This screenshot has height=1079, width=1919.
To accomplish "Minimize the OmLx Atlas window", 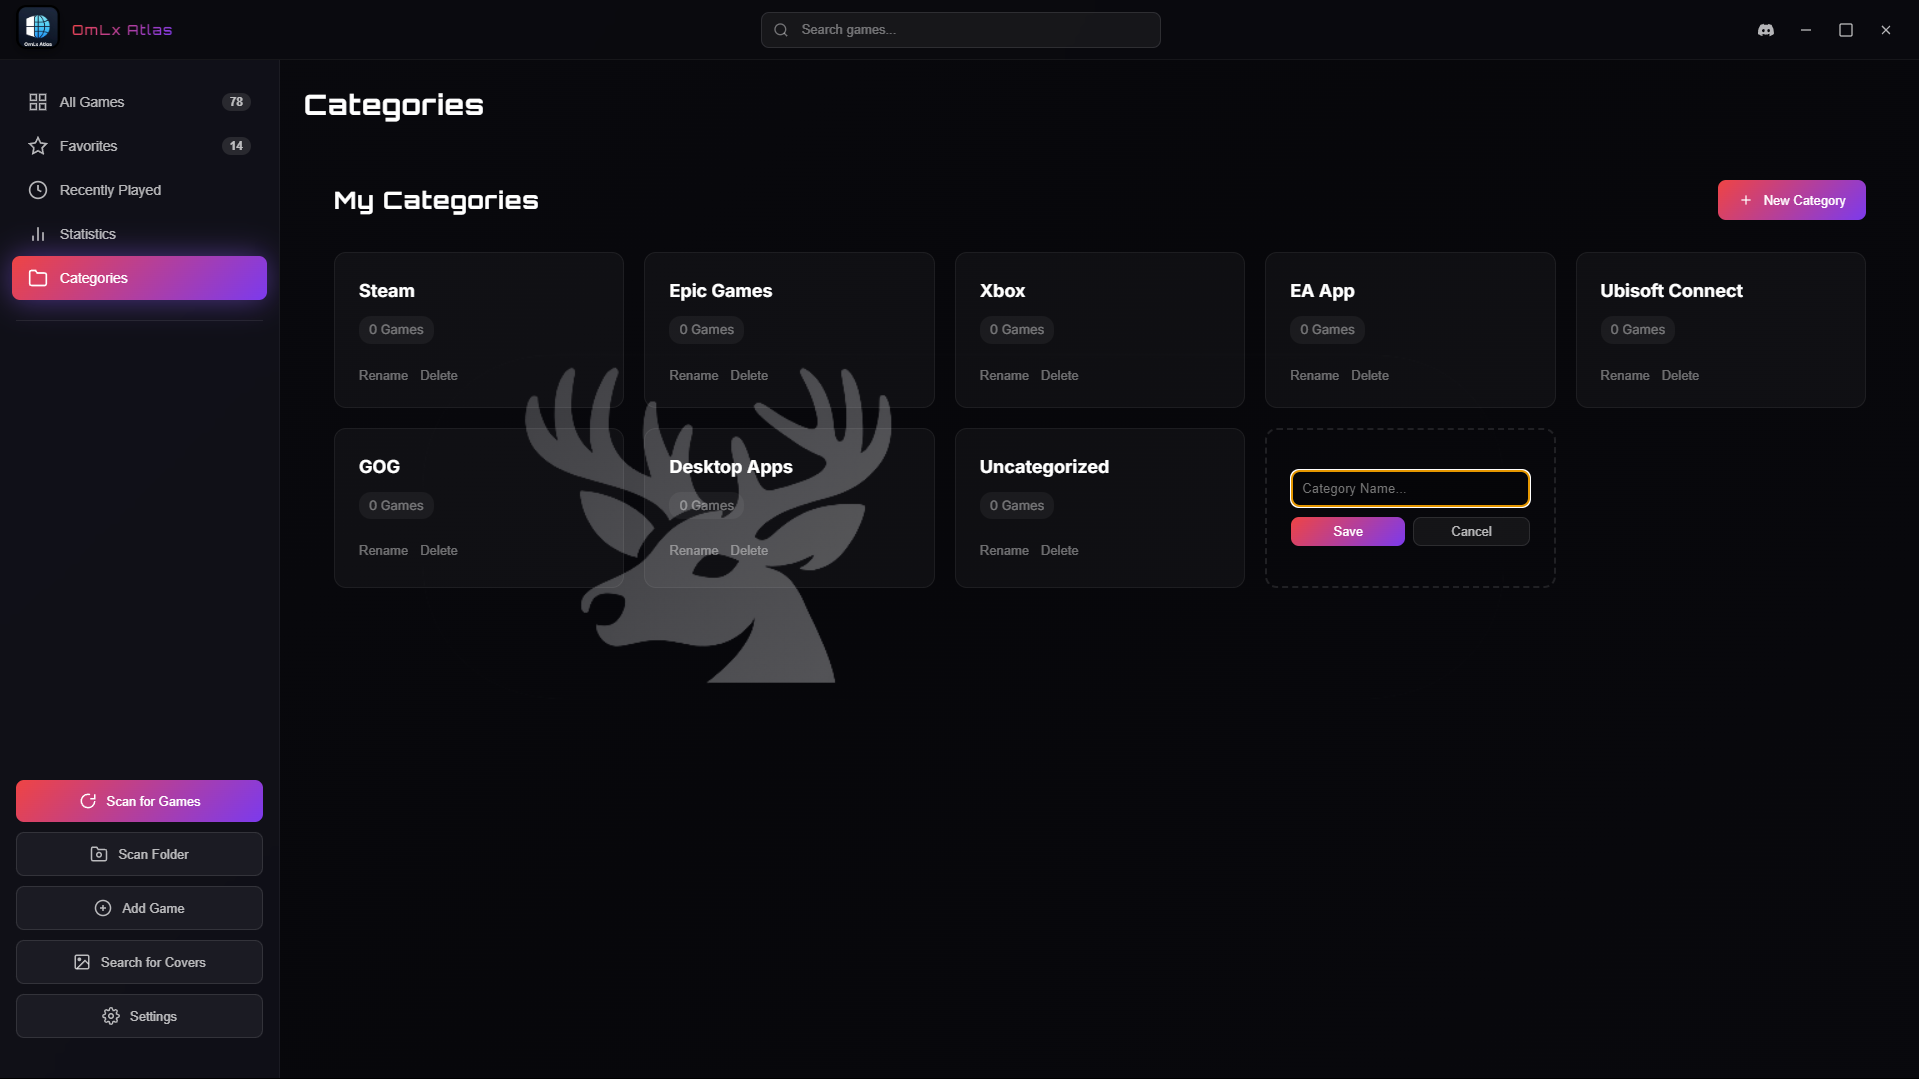I will (1806, 30).
